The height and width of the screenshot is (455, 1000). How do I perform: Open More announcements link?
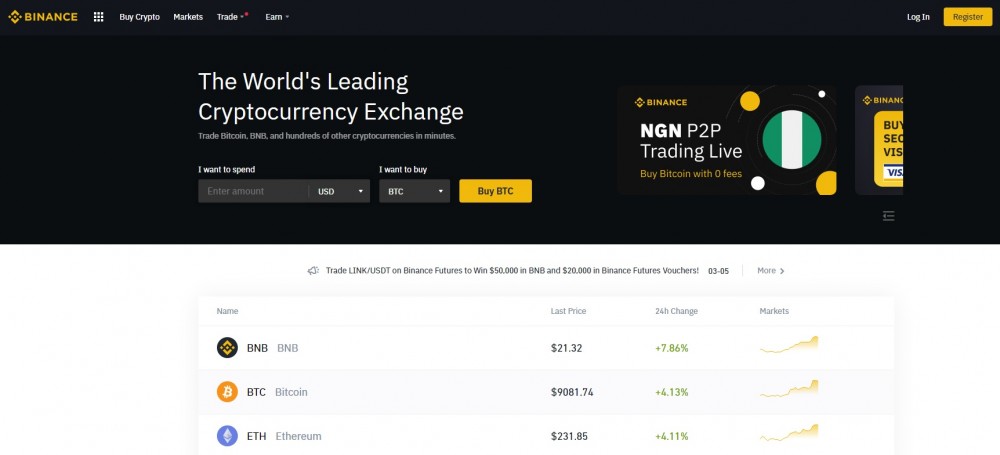770,271
